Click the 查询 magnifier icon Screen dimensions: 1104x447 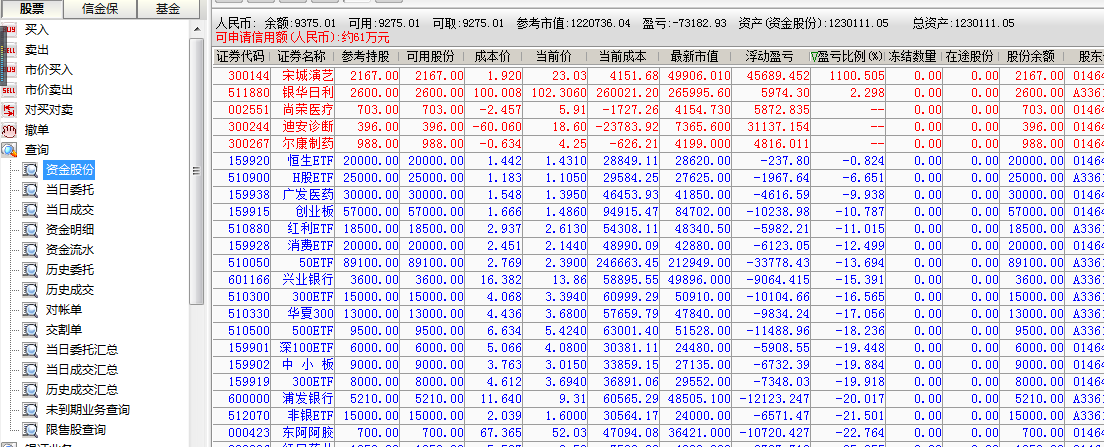pos(8,150)
